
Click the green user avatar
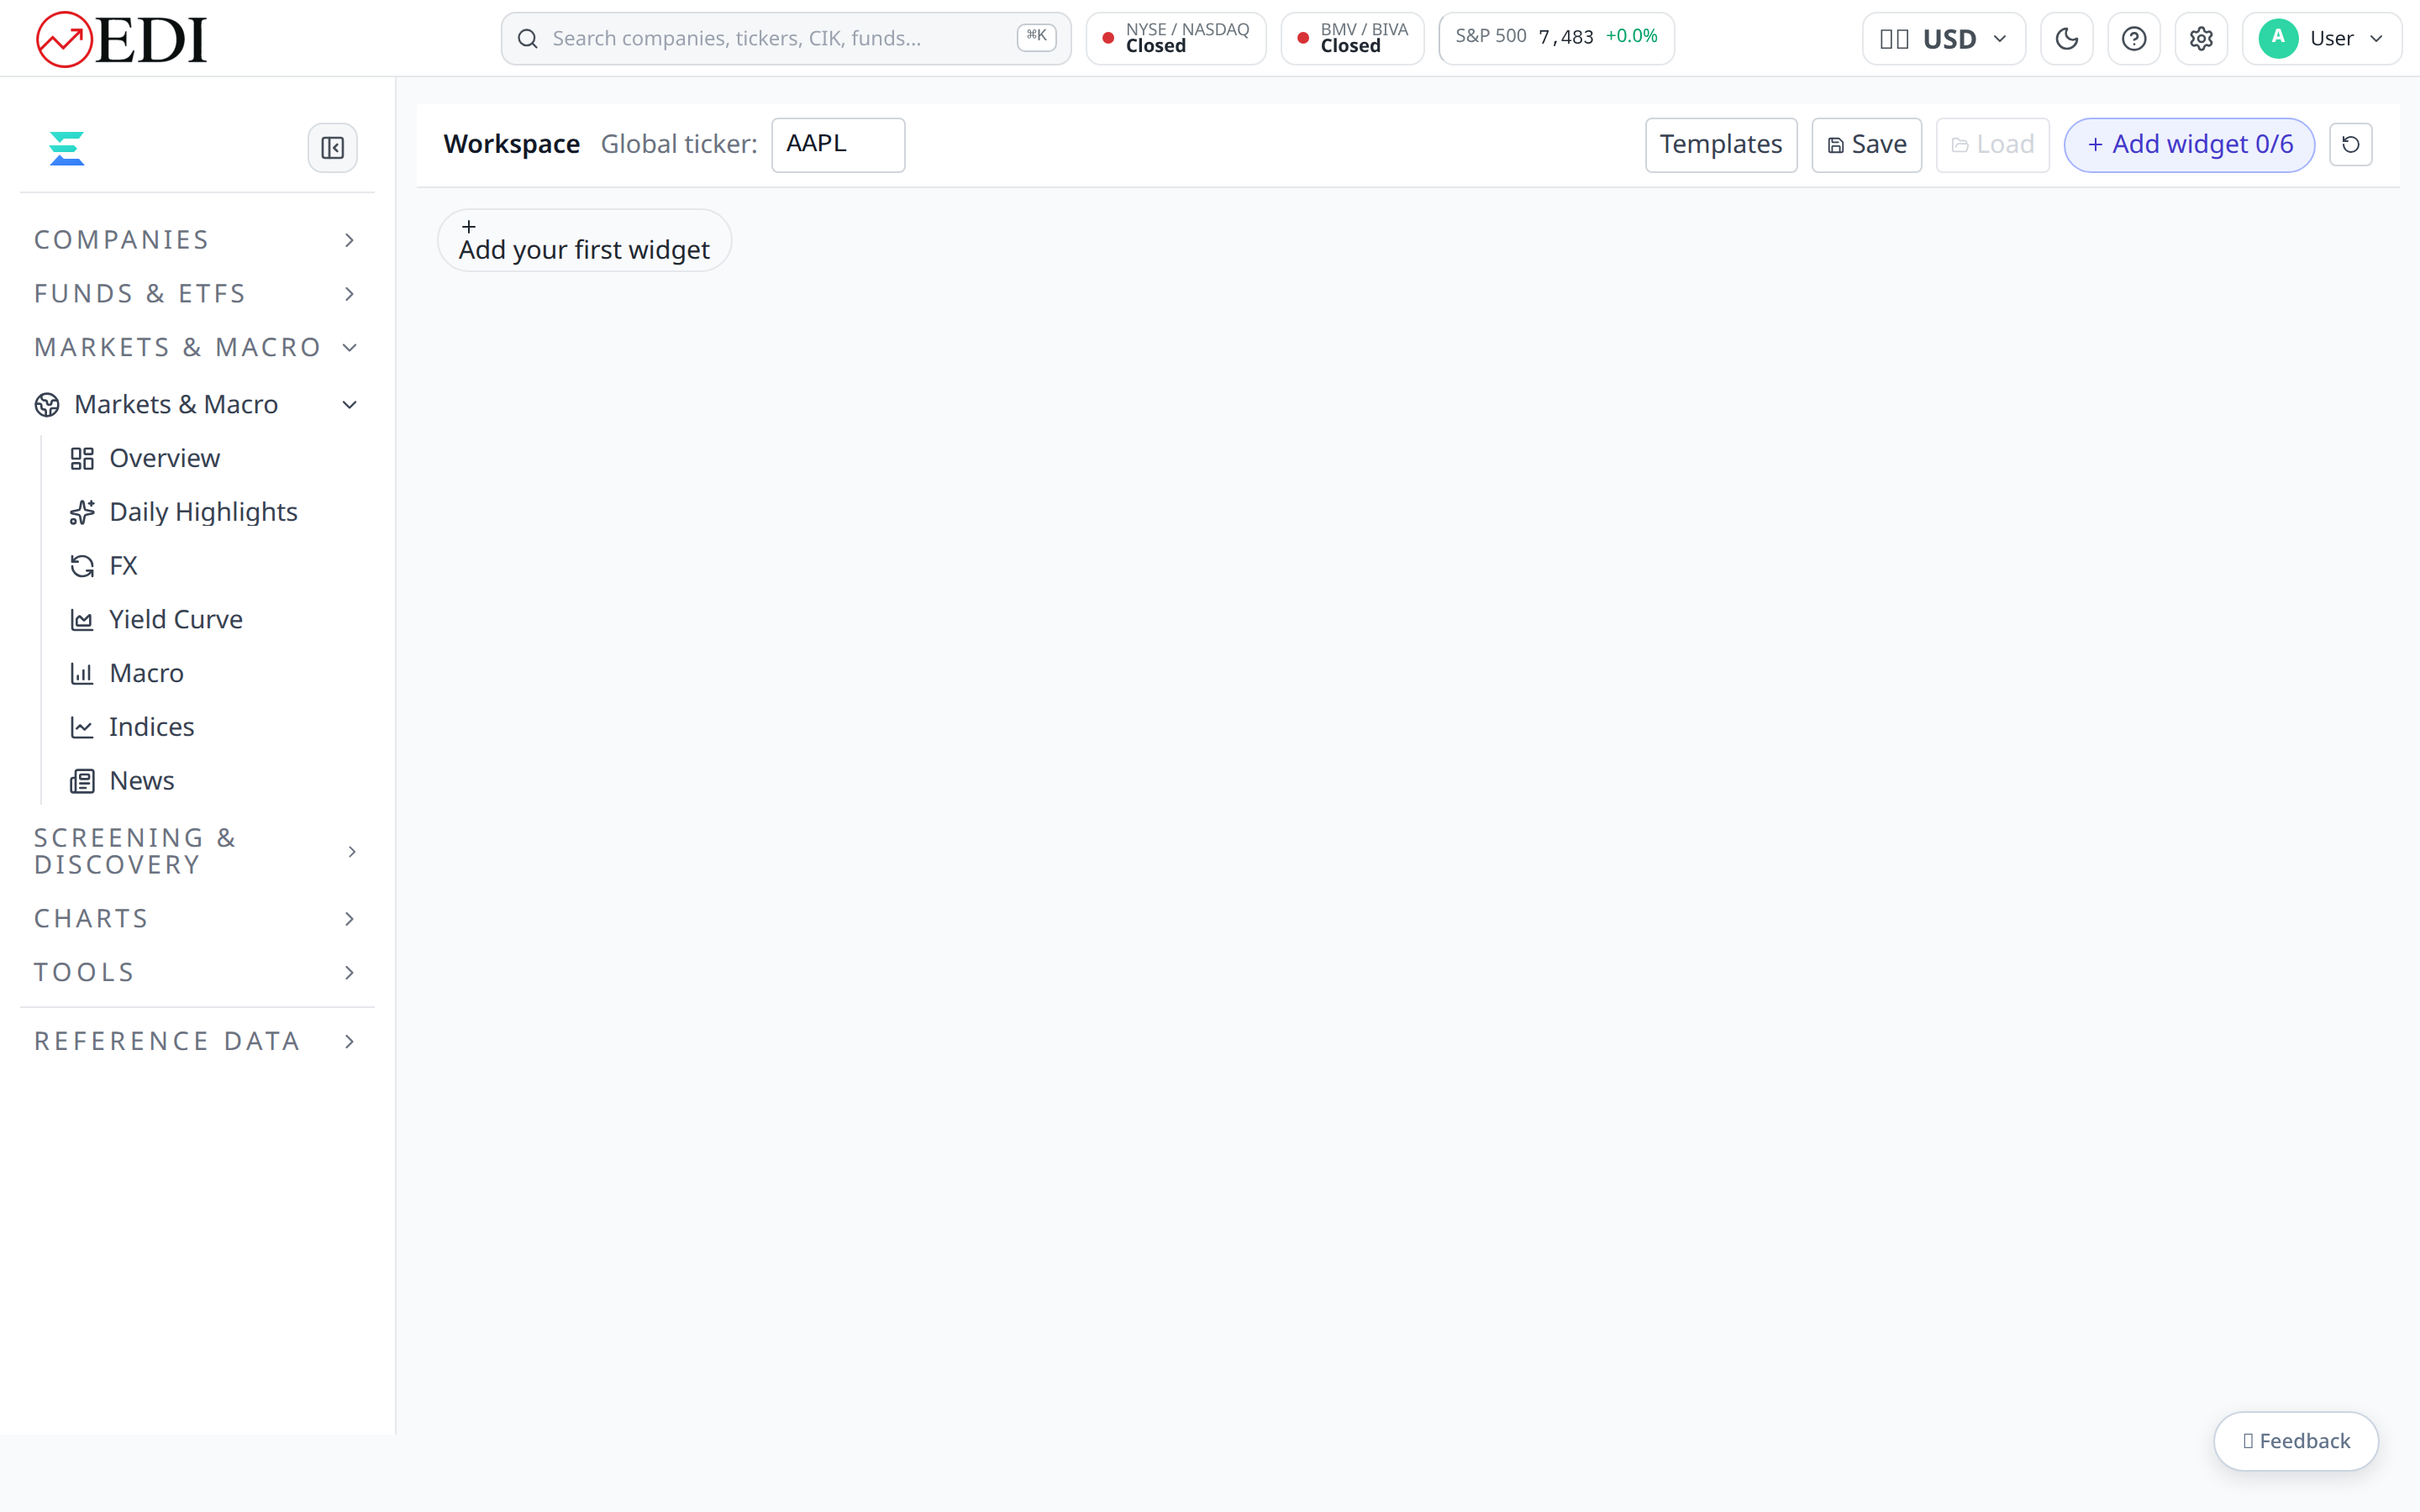2278,39
